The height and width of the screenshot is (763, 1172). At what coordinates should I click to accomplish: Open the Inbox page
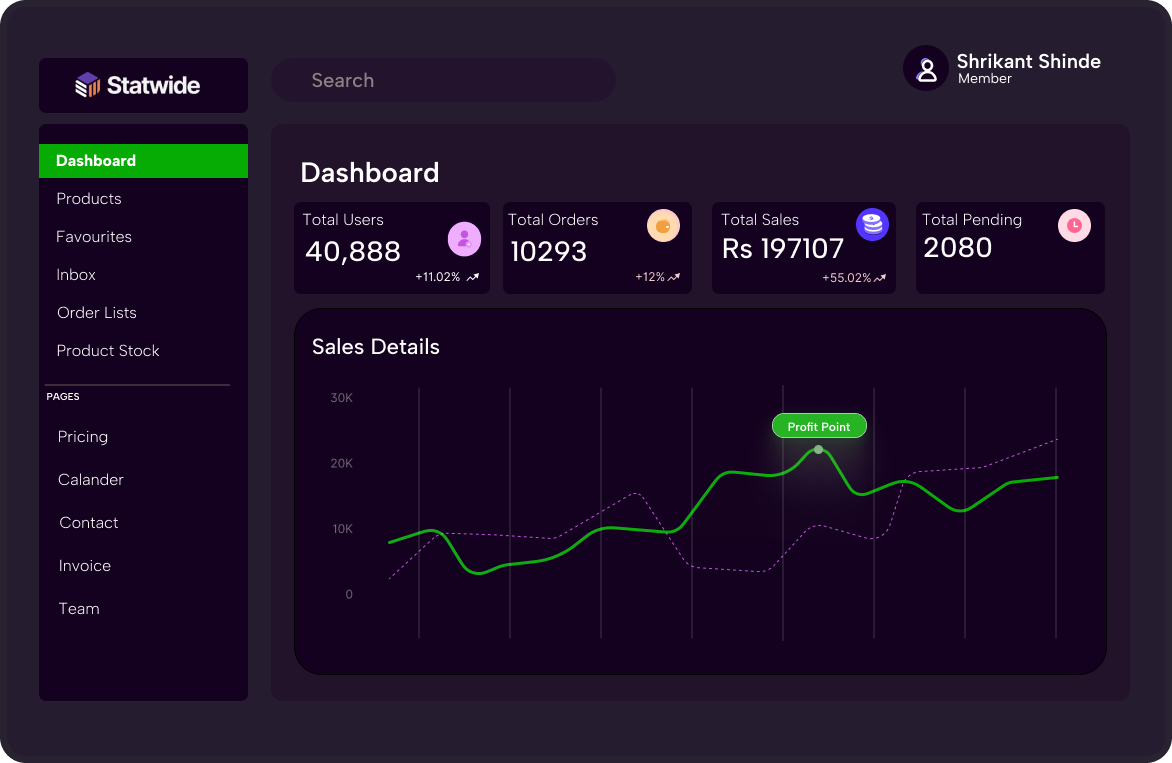coord(76,274)
